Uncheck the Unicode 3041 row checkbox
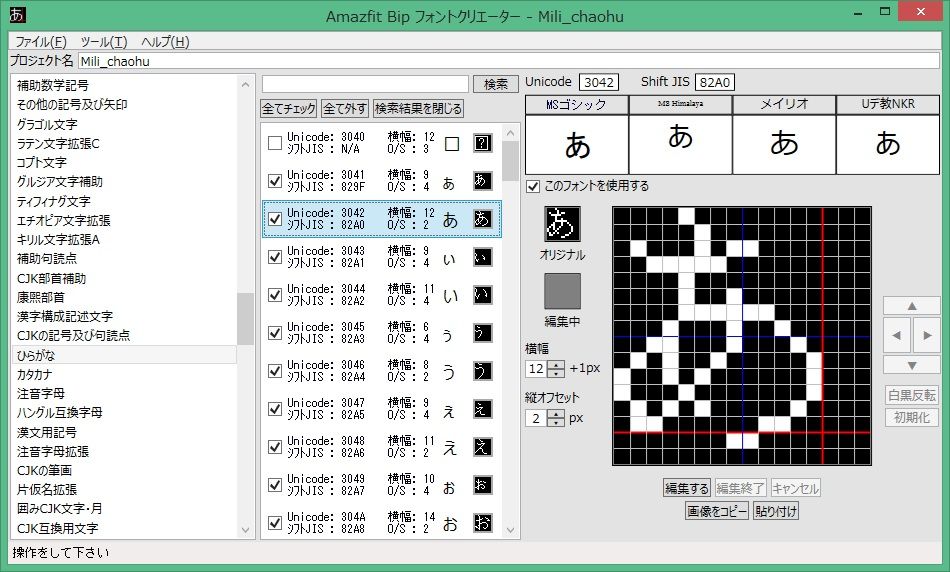The width and height of the screenshot is (950, 572). coord(274,181)
